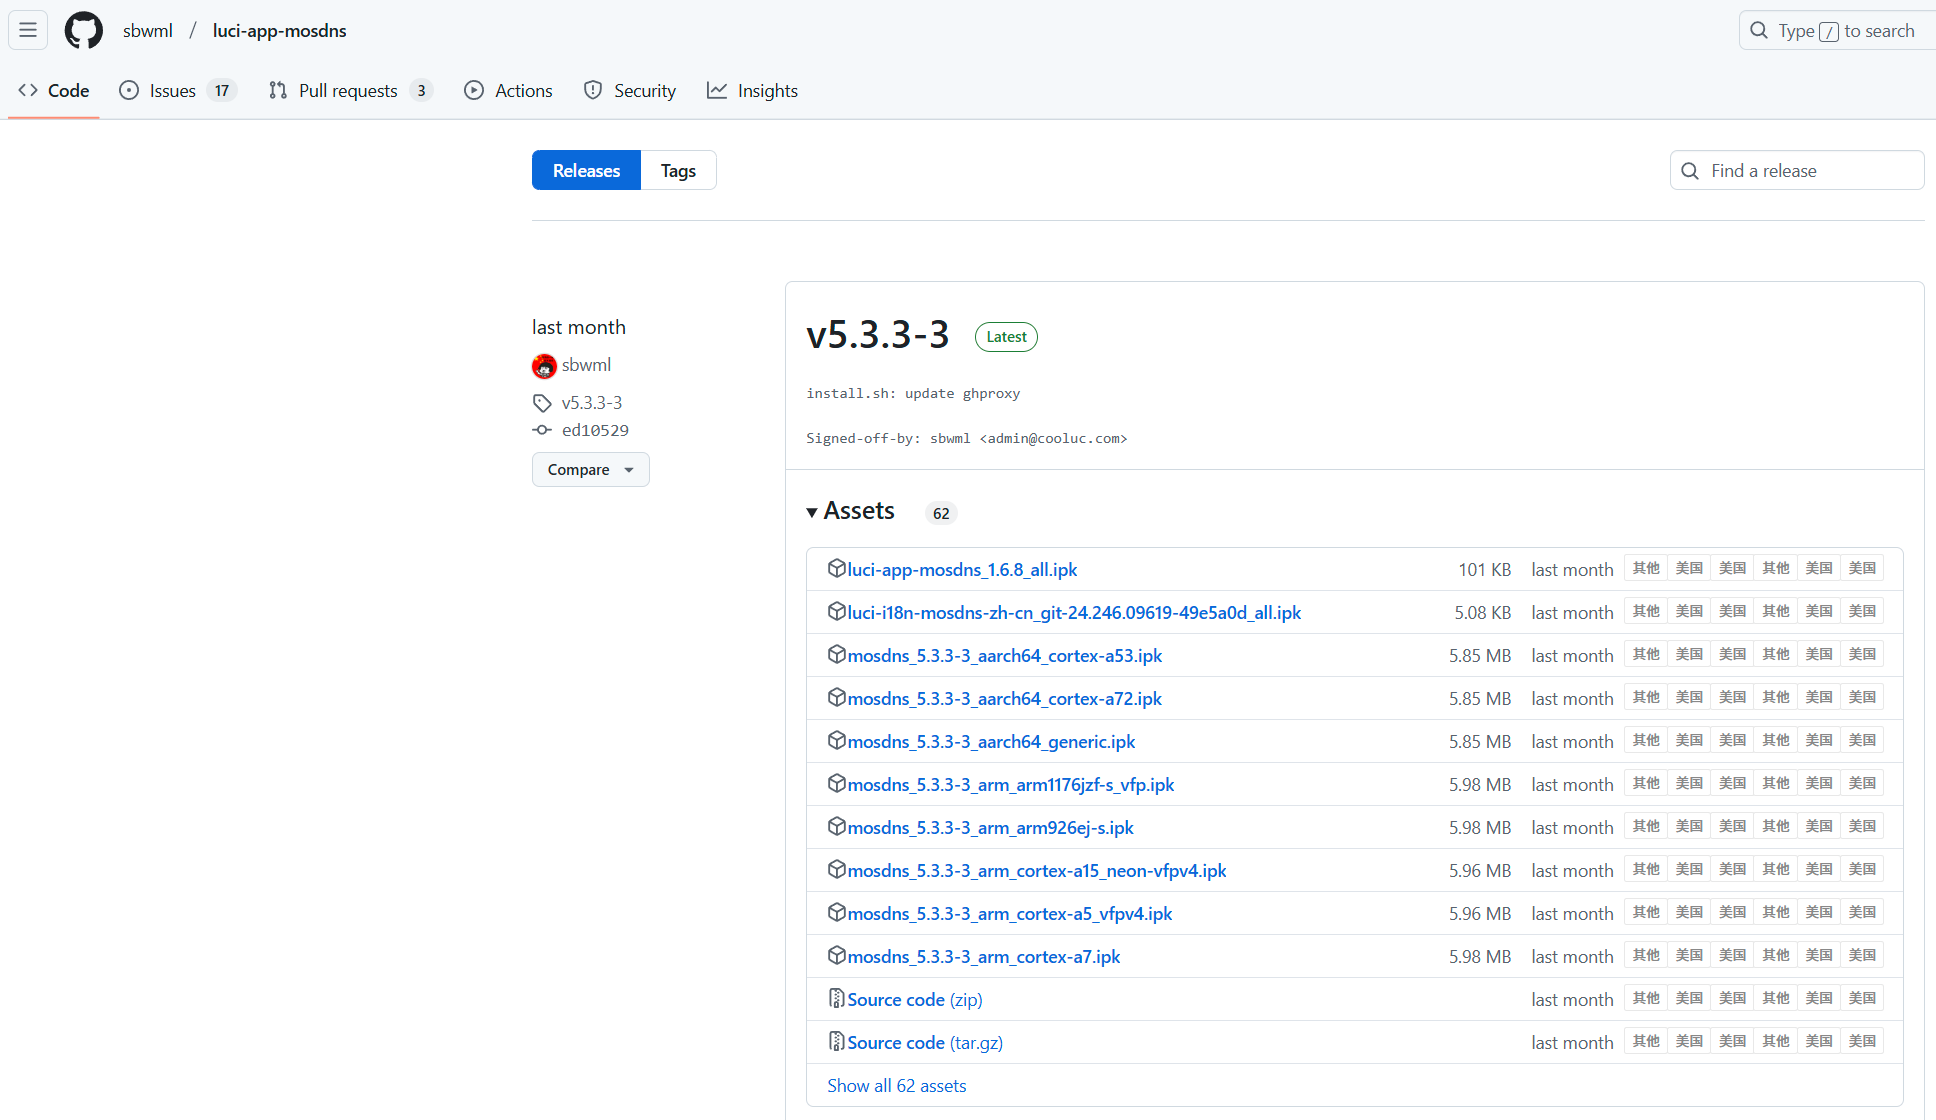Click the tag icon beside v5.3.3-3
Viewport: 1936px width, 1120px height.
pyautogui.click(x=542, y=403)
